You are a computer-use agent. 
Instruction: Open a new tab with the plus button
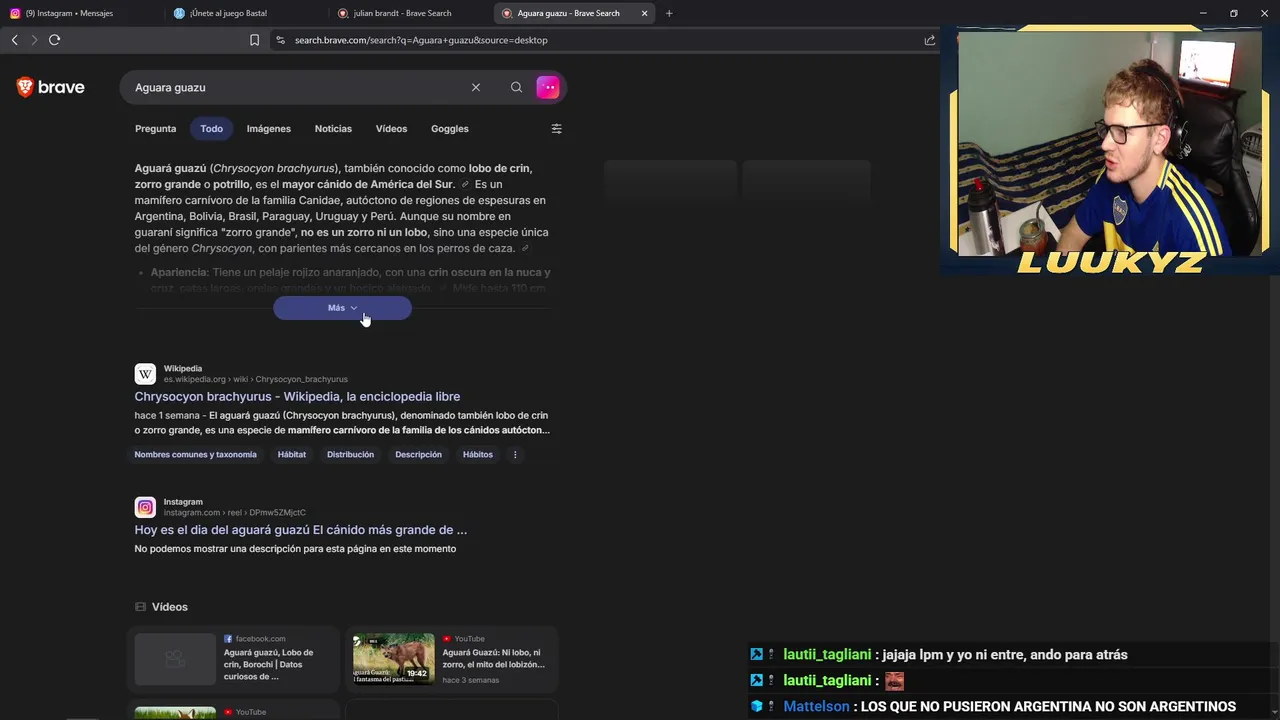669,13
